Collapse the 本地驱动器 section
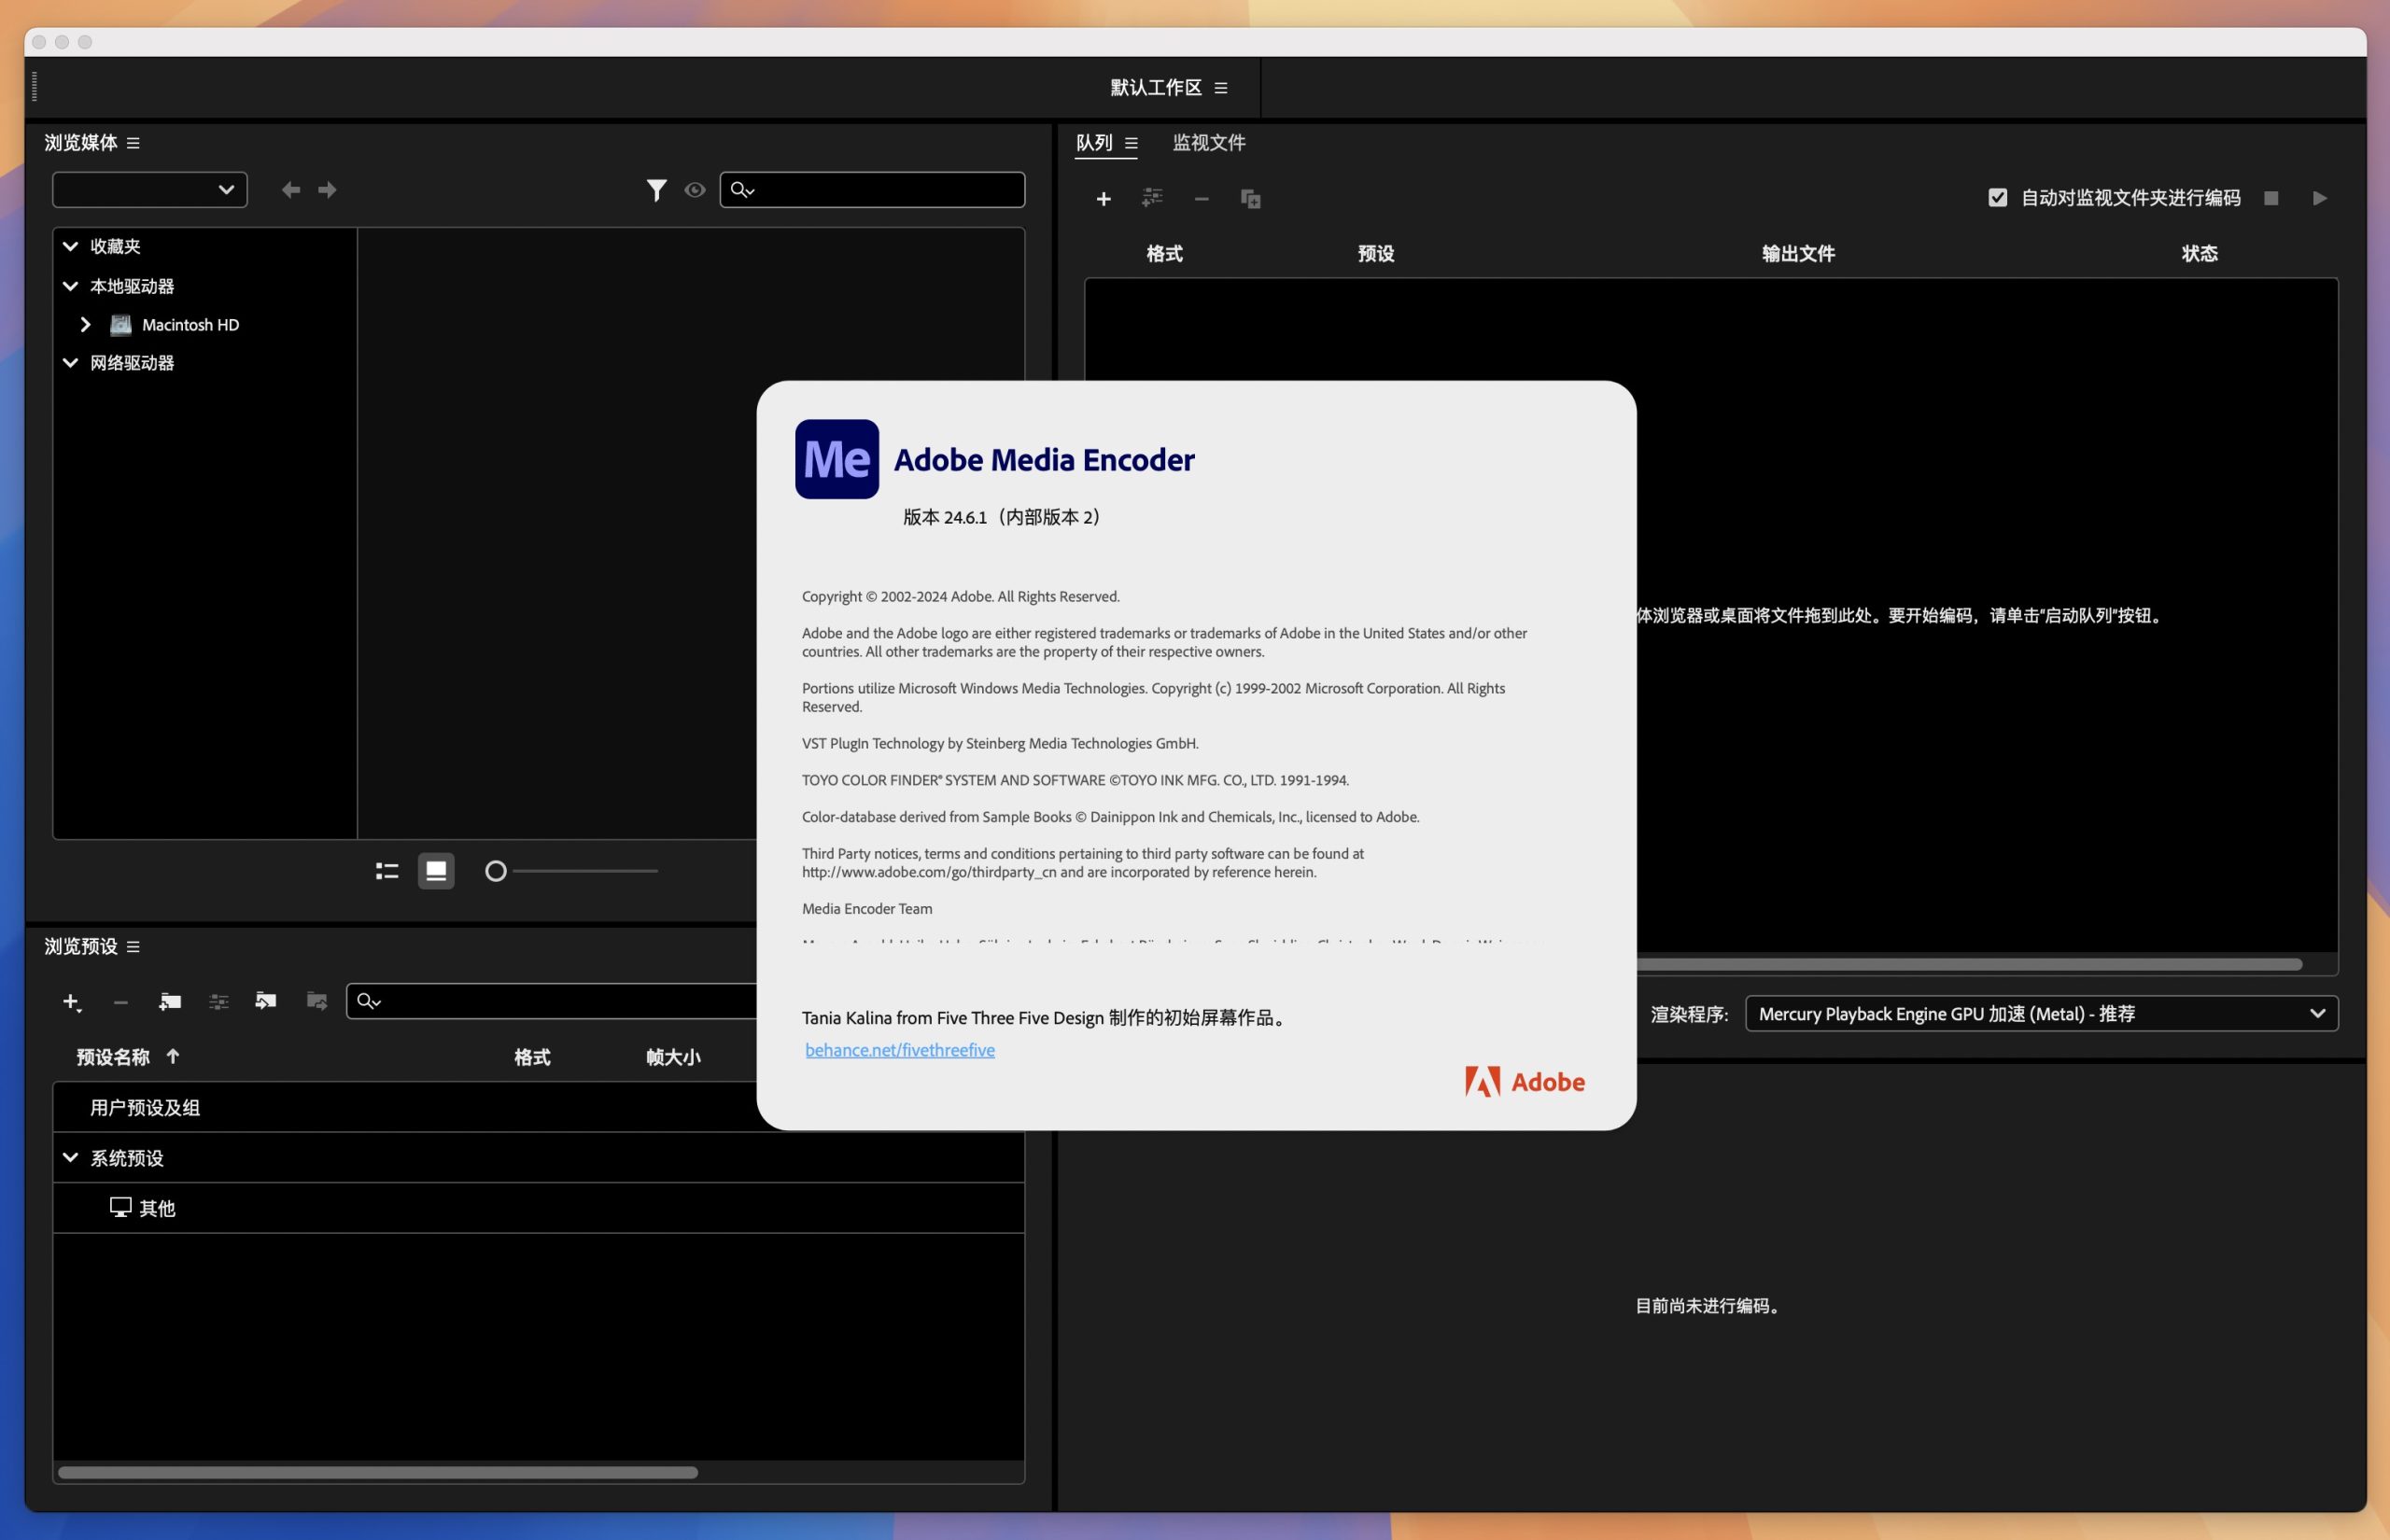This screenshot has width=2390, height=1540. pyautogui.click(x=70, y=286)
